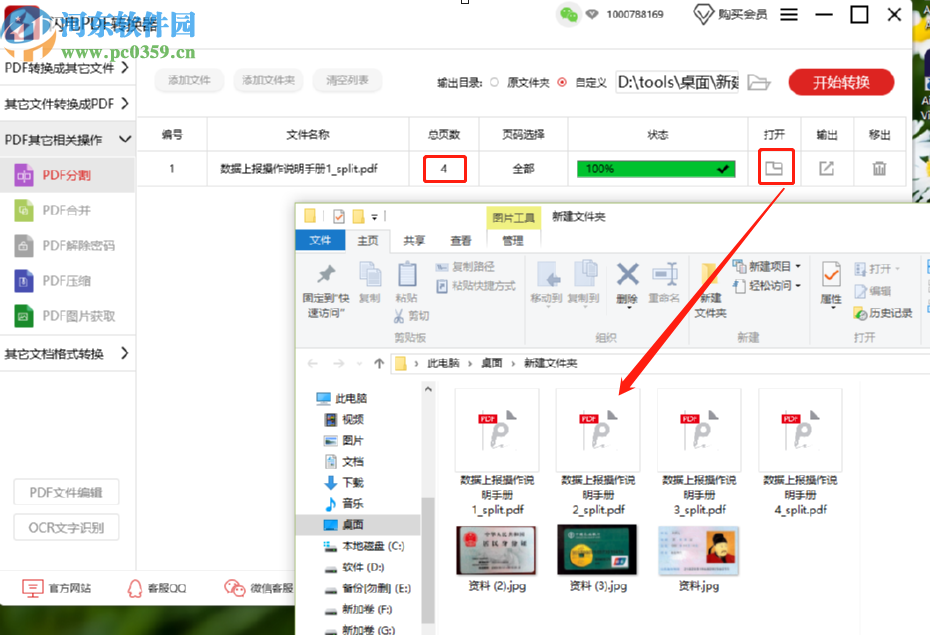Screen dimensions: 930x635
Task: Remove the file using the trash icon
Action: pos(879,168)
